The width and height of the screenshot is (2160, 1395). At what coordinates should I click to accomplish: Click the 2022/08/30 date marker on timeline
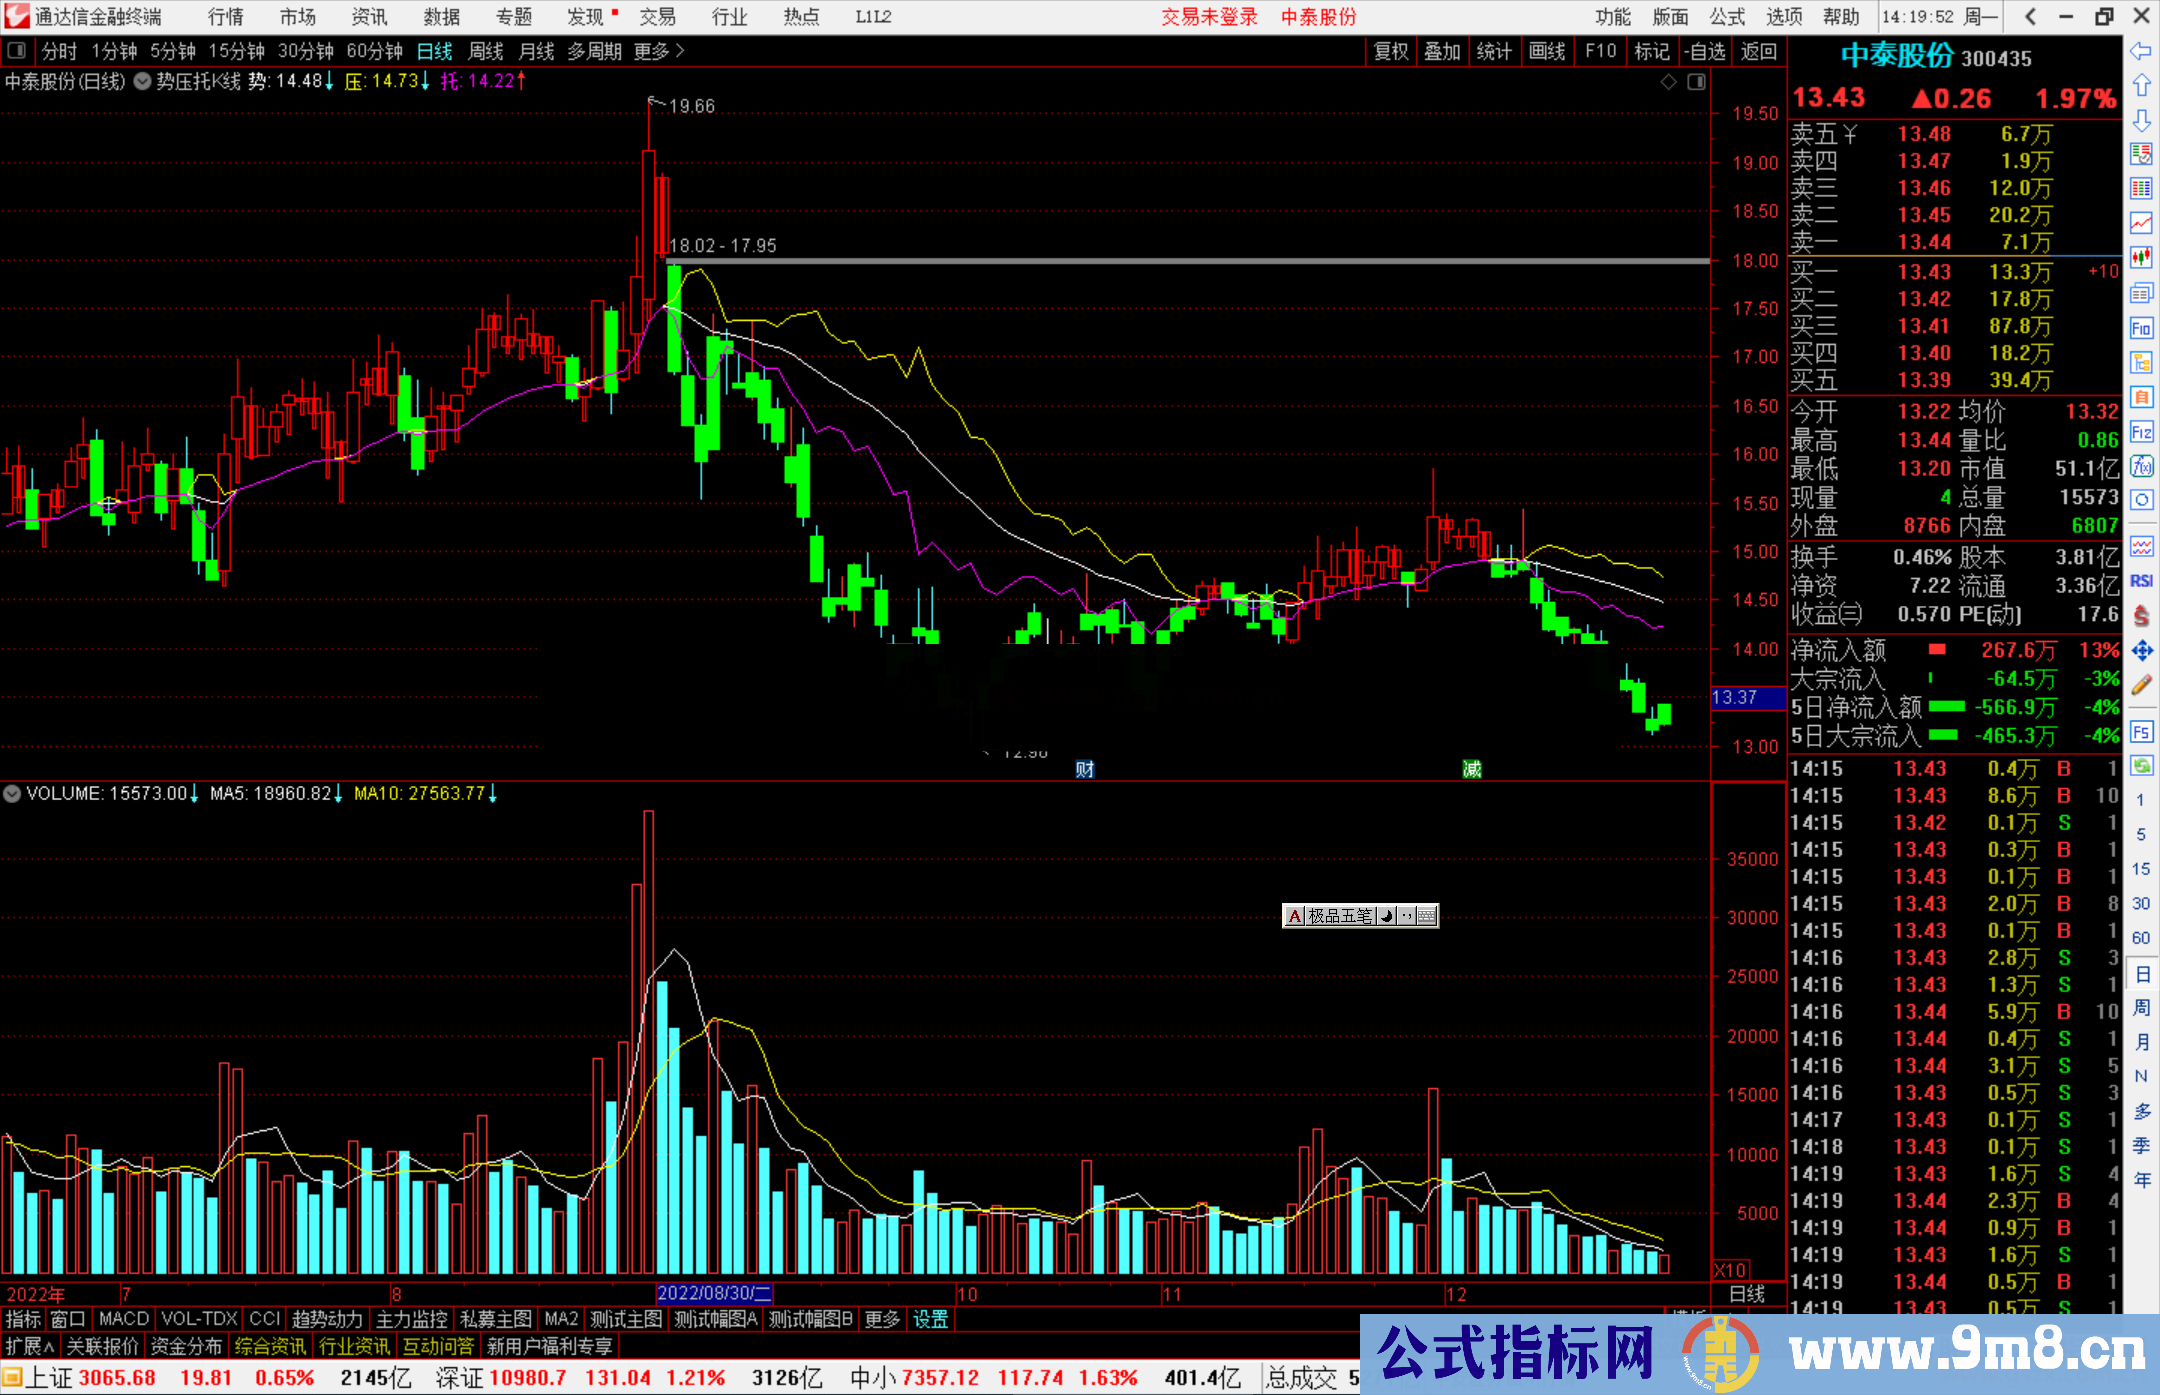[713, 1294]
